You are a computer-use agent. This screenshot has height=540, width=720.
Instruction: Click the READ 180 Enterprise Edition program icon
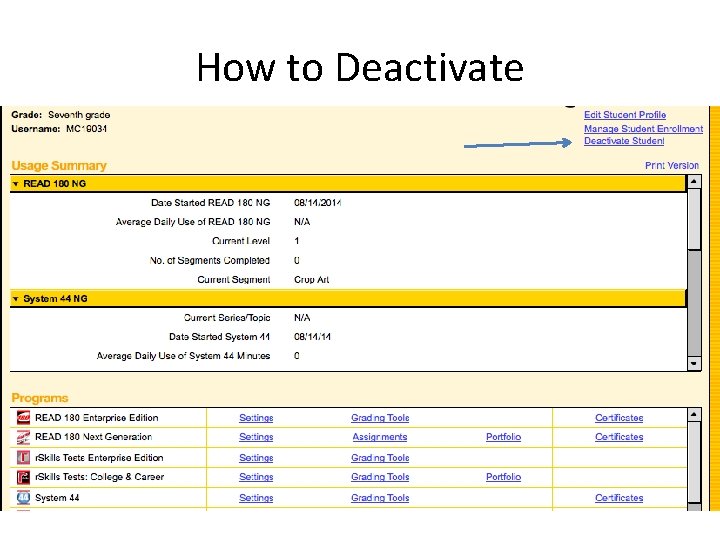pyautogui.click(x=23, y=417)
